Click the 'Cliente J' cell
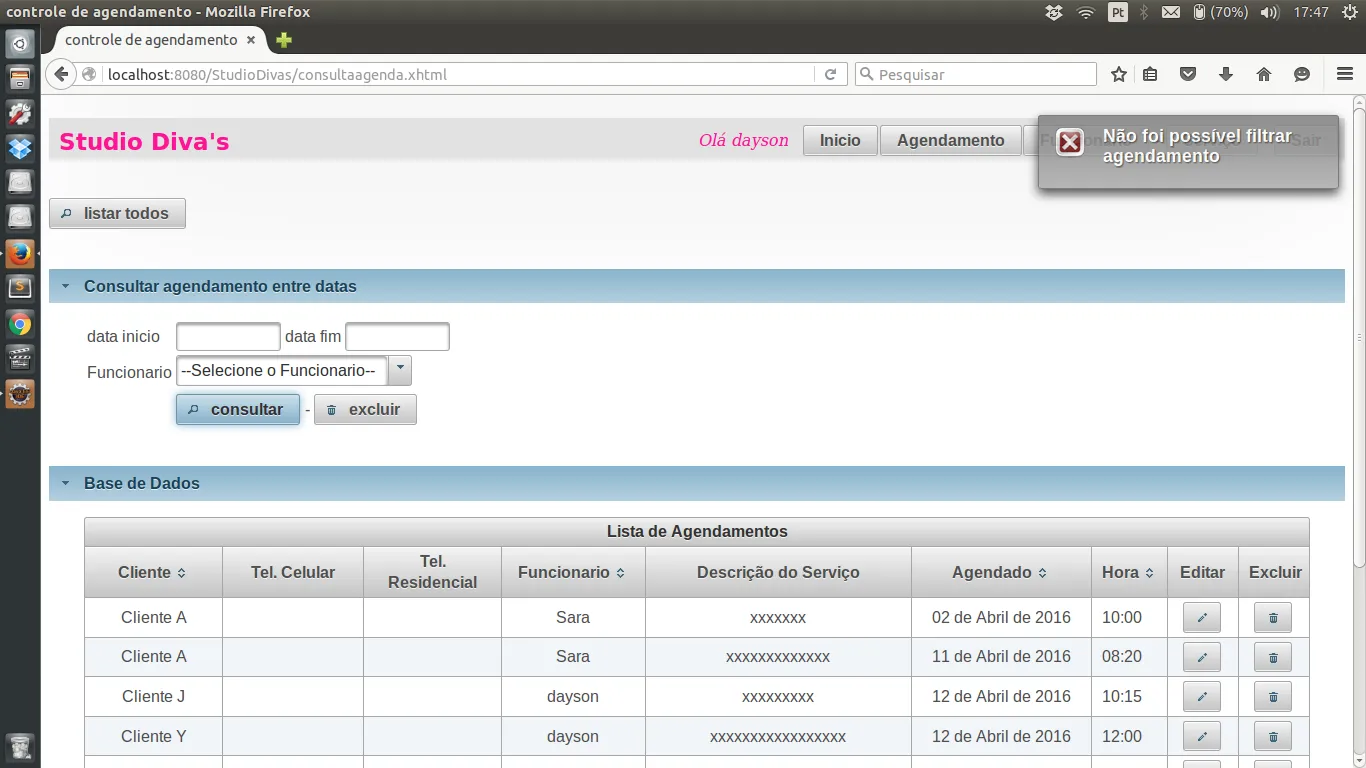 (154, 697)
